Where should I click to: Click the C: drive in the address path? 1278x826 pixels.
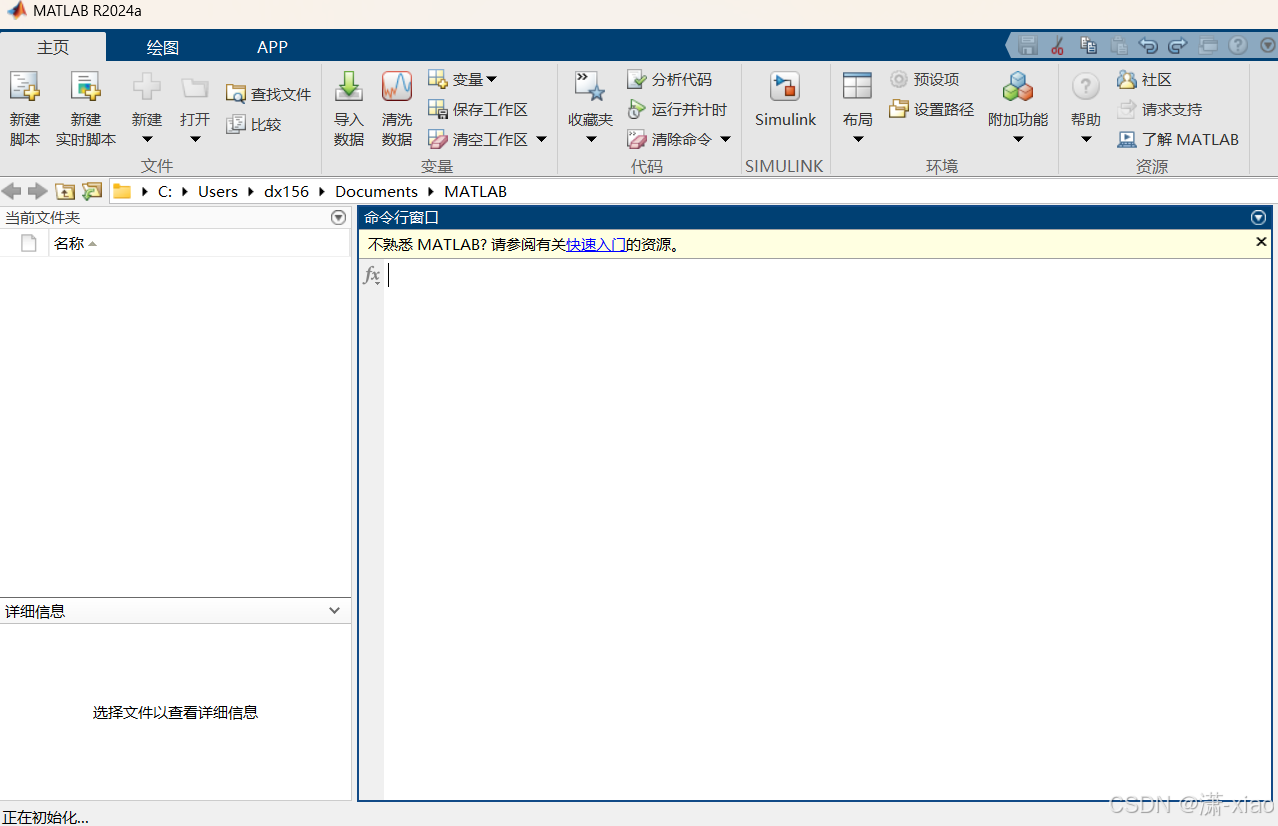pyautogui.click(x=165, y=191)
